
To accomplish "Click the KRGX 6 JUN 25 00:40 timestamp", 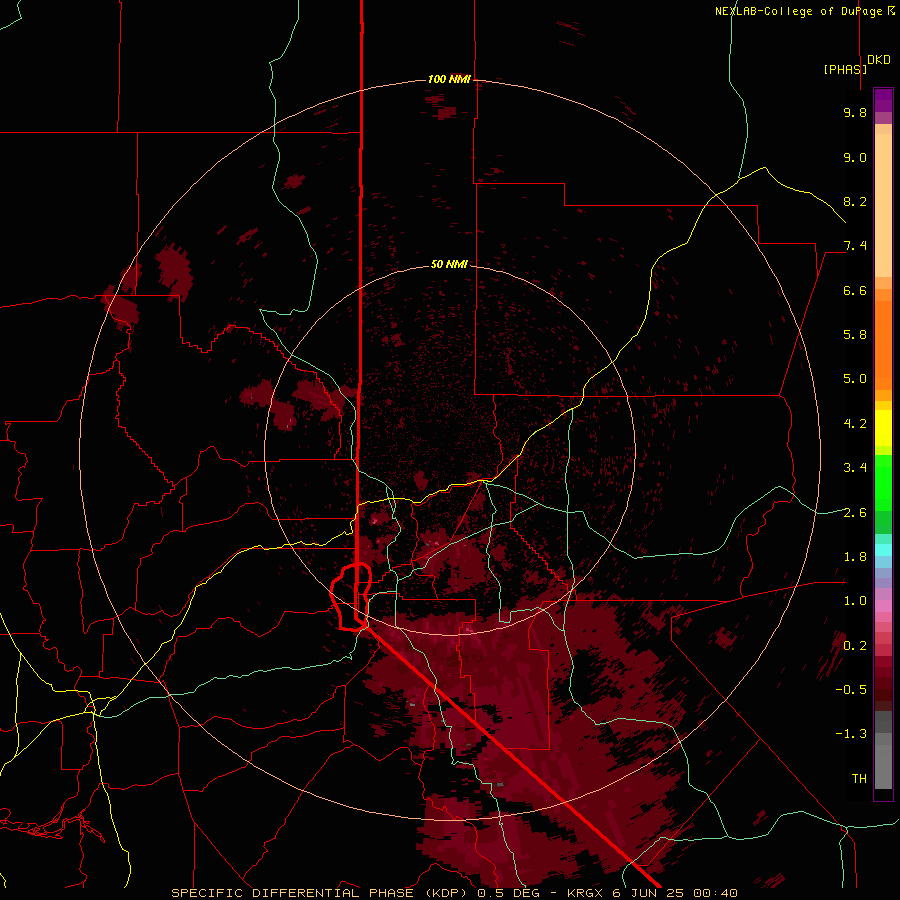I will 652,893.
